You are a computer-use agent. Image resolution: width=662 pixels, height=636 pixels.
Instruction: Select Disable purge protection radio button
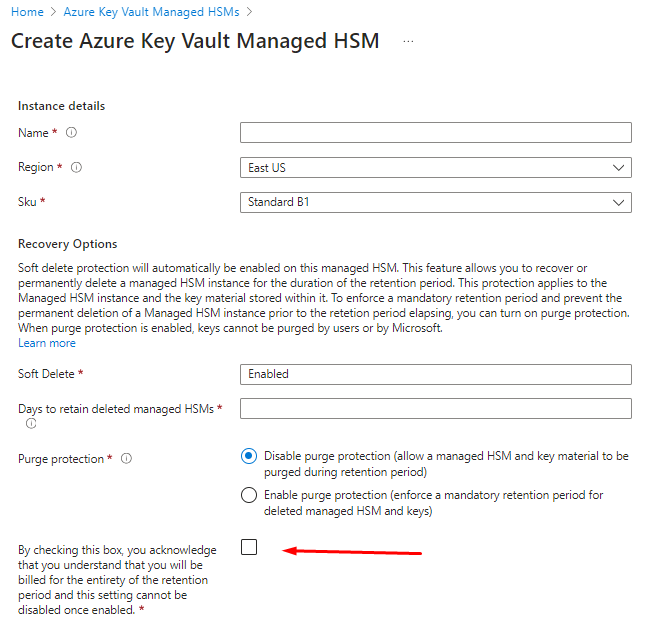(x=249, y=456)
